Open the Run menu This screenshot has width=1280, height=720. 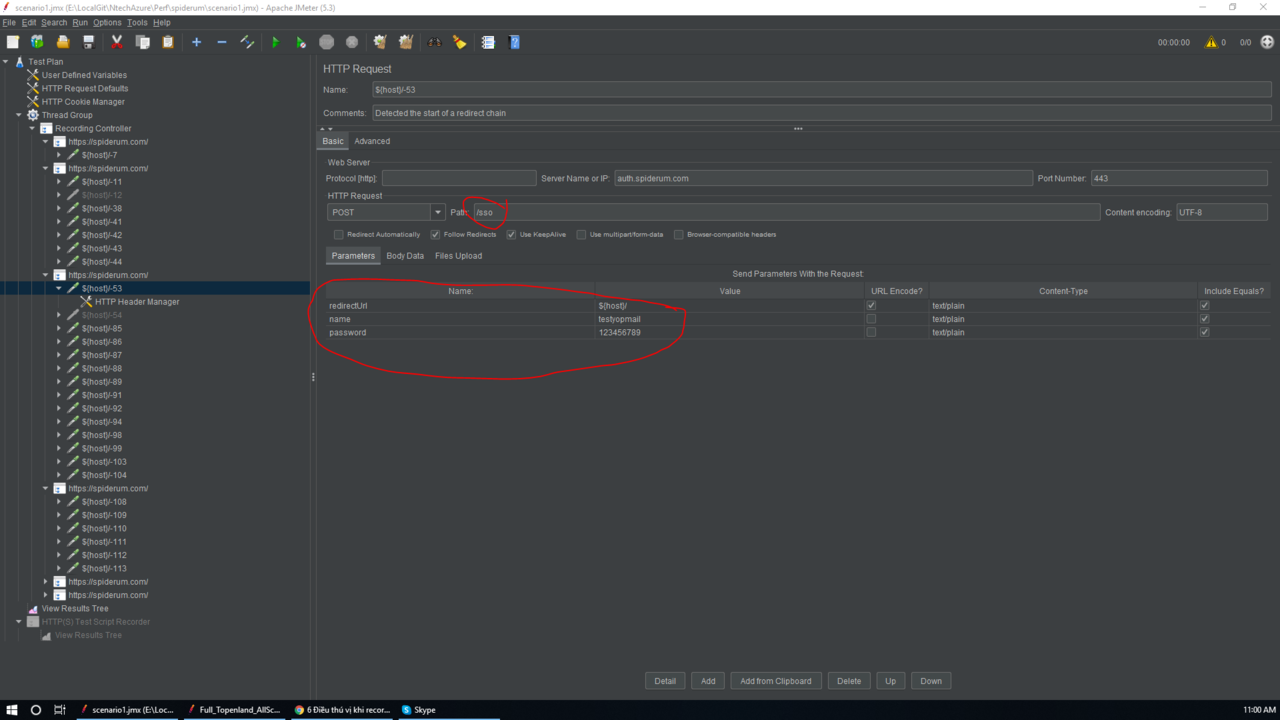tap(80, 22)
